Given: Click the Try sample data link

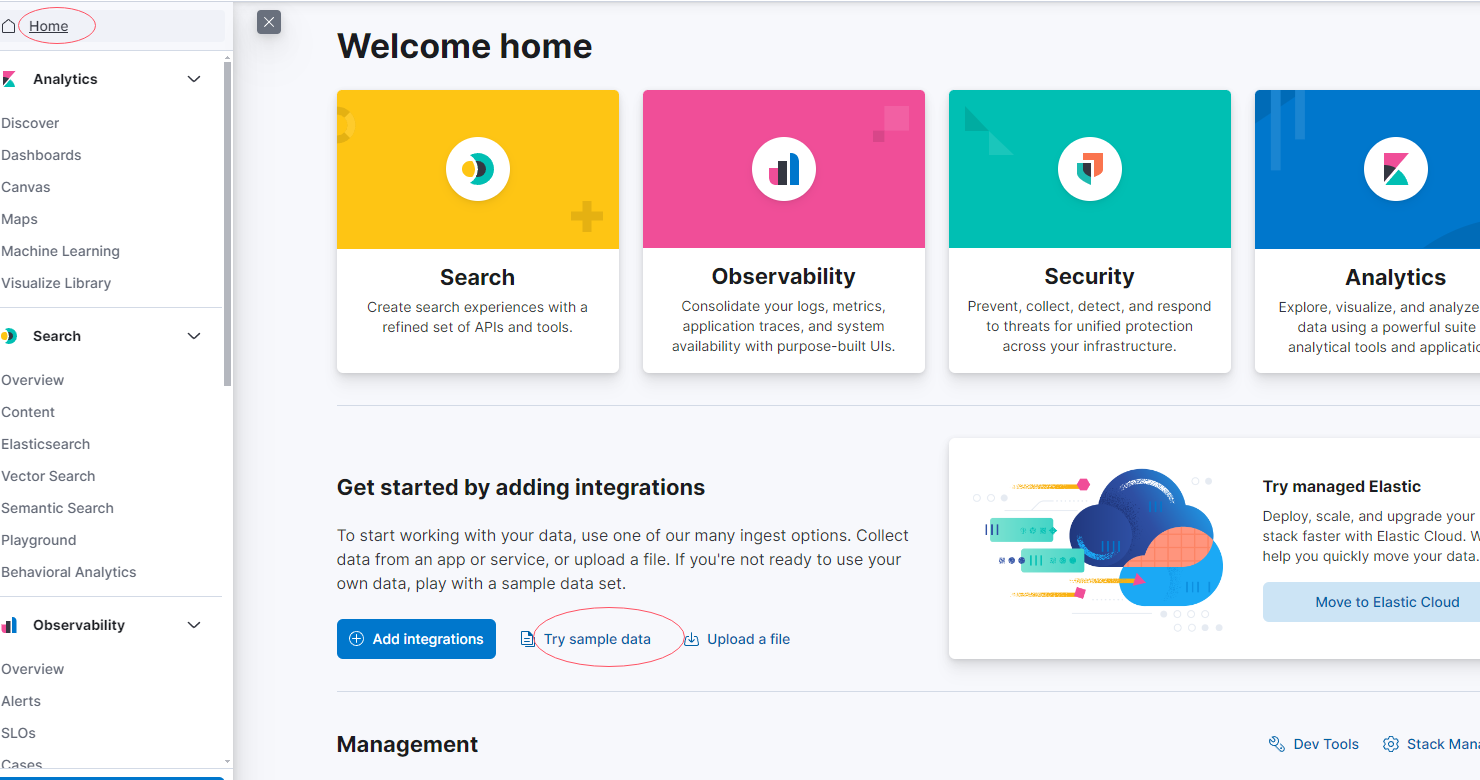Looking at the screenshot, I should coord(597,639).
